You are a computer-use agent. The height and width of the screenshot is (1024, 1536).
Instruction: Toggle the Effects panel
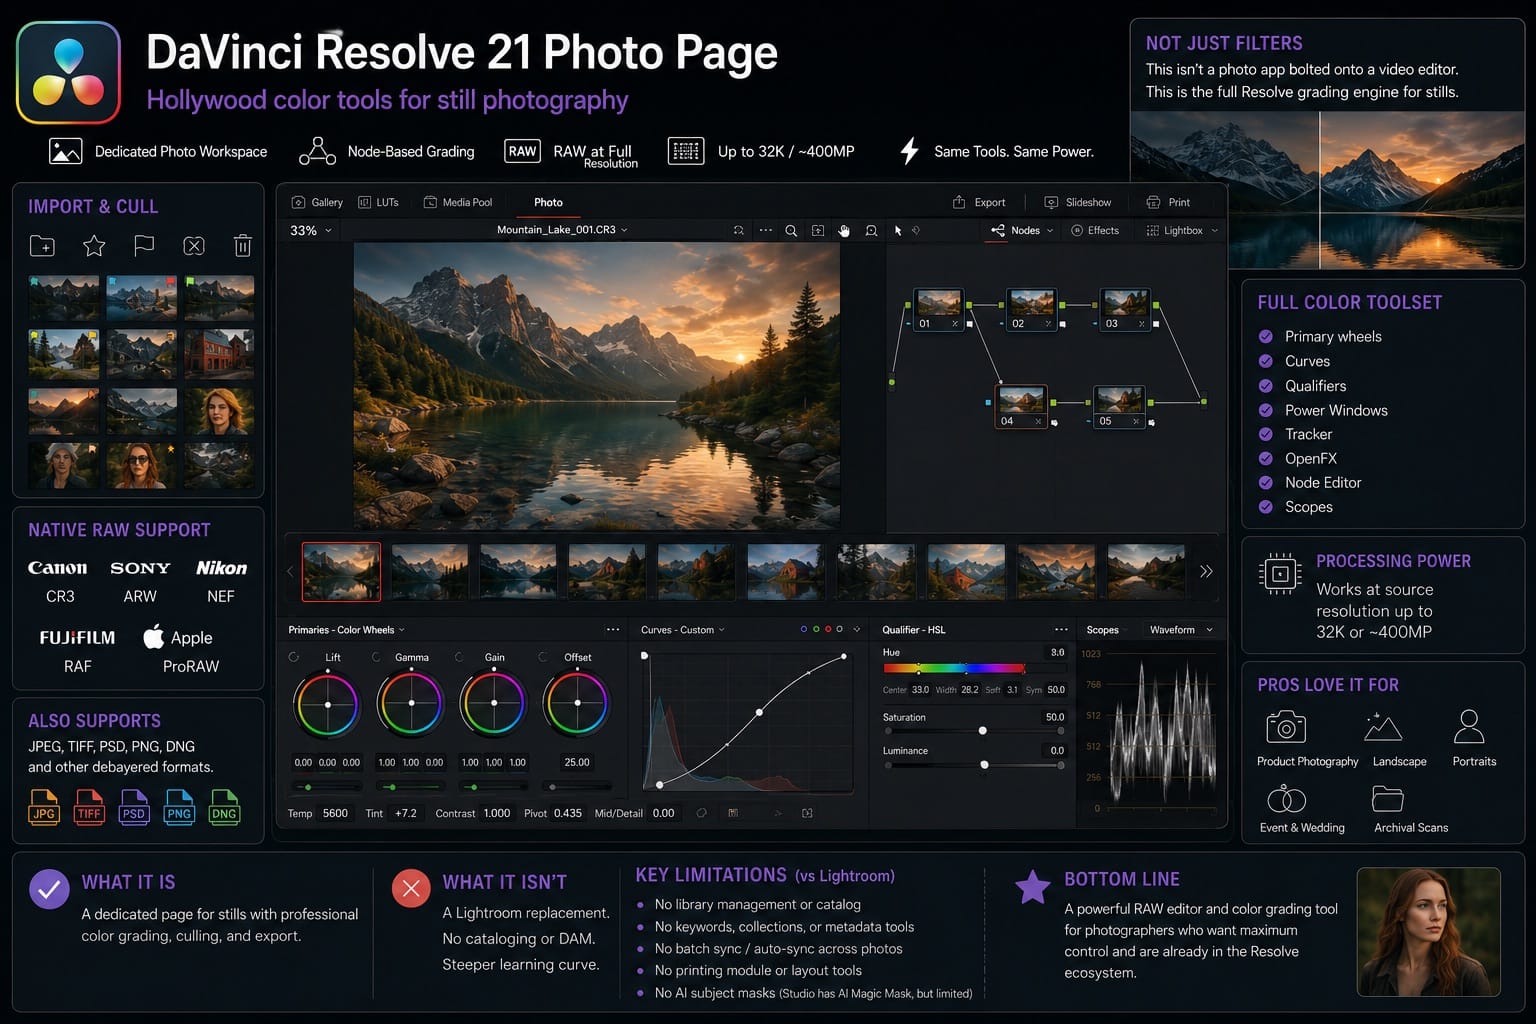pyautogui.click(x=1095, y=231)
